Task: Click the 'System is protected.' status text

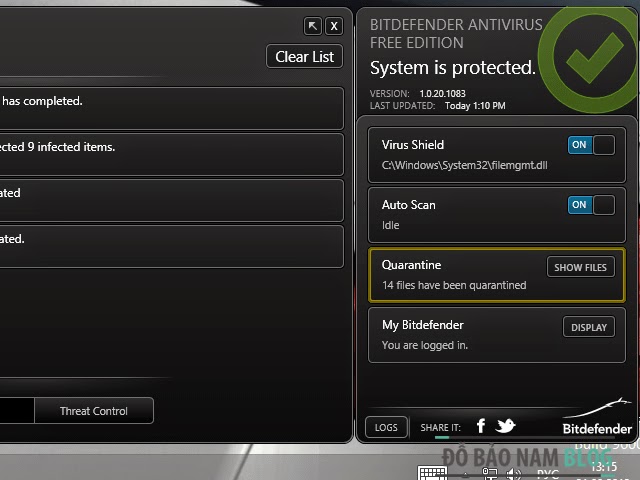Action: tap(453, 68)
